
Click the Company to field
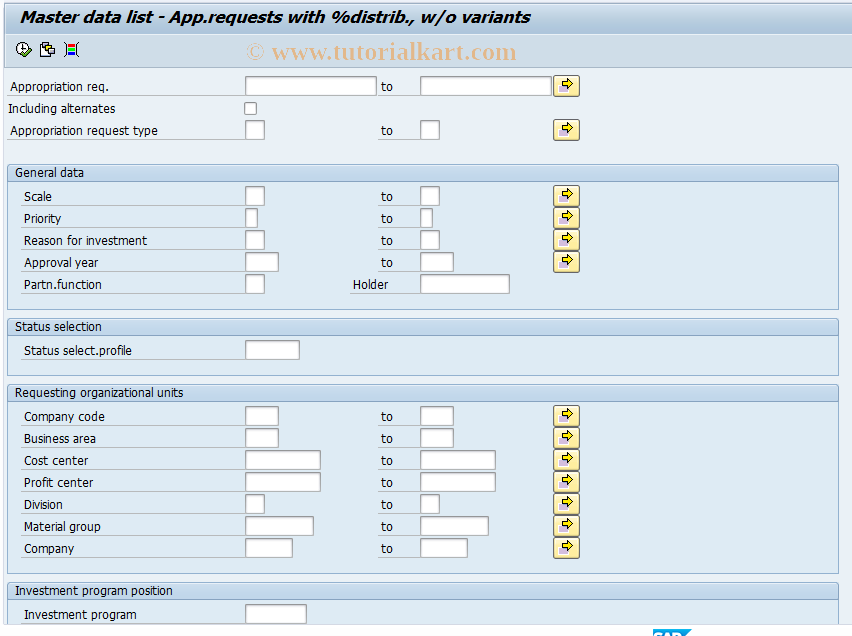pos(444,548)
